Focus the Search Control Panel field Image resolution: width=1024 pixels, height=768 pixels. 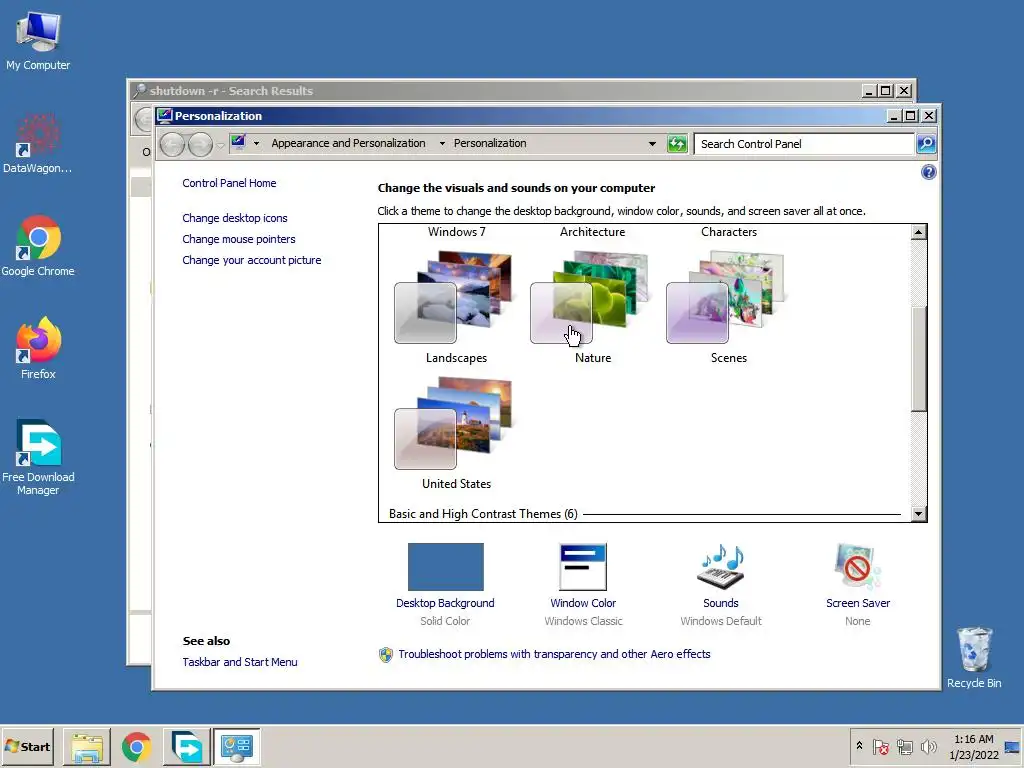(804, 144)
